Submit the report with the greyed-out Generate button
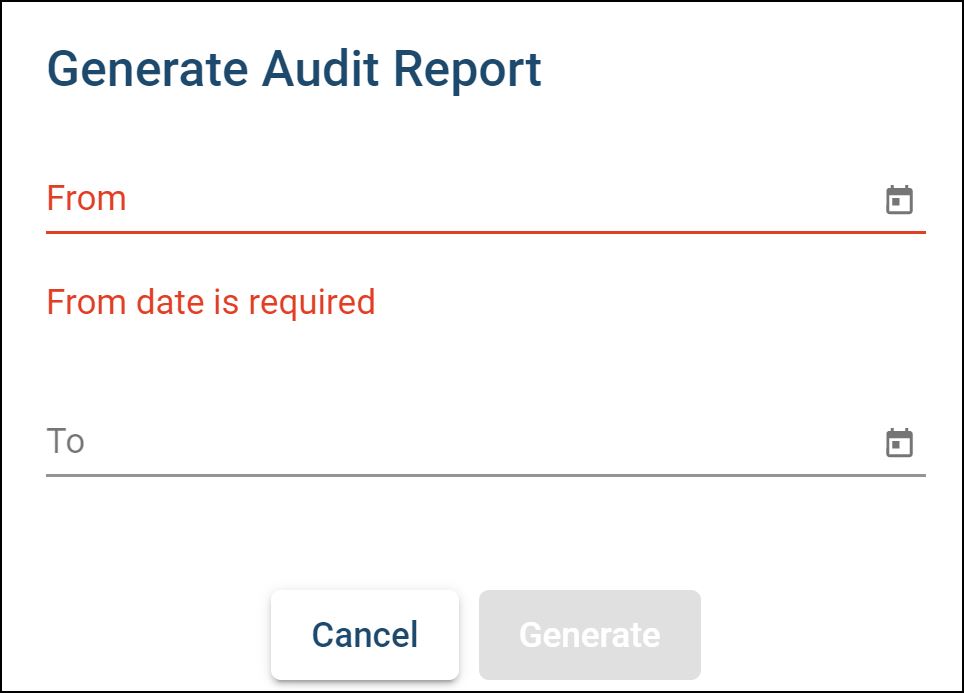The image size is (964, 693). tap(589, 635)
